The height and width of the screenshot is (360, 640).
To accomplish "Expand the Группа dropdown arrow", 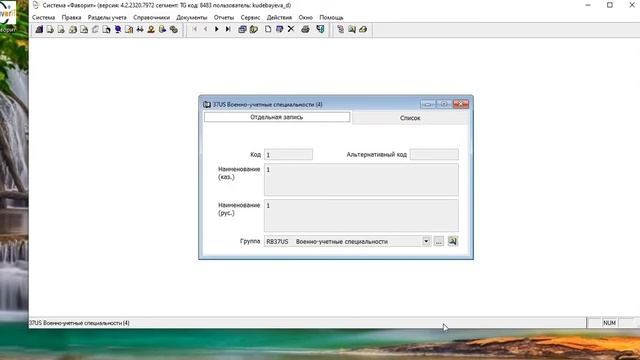I will click(x=426, y=241).
